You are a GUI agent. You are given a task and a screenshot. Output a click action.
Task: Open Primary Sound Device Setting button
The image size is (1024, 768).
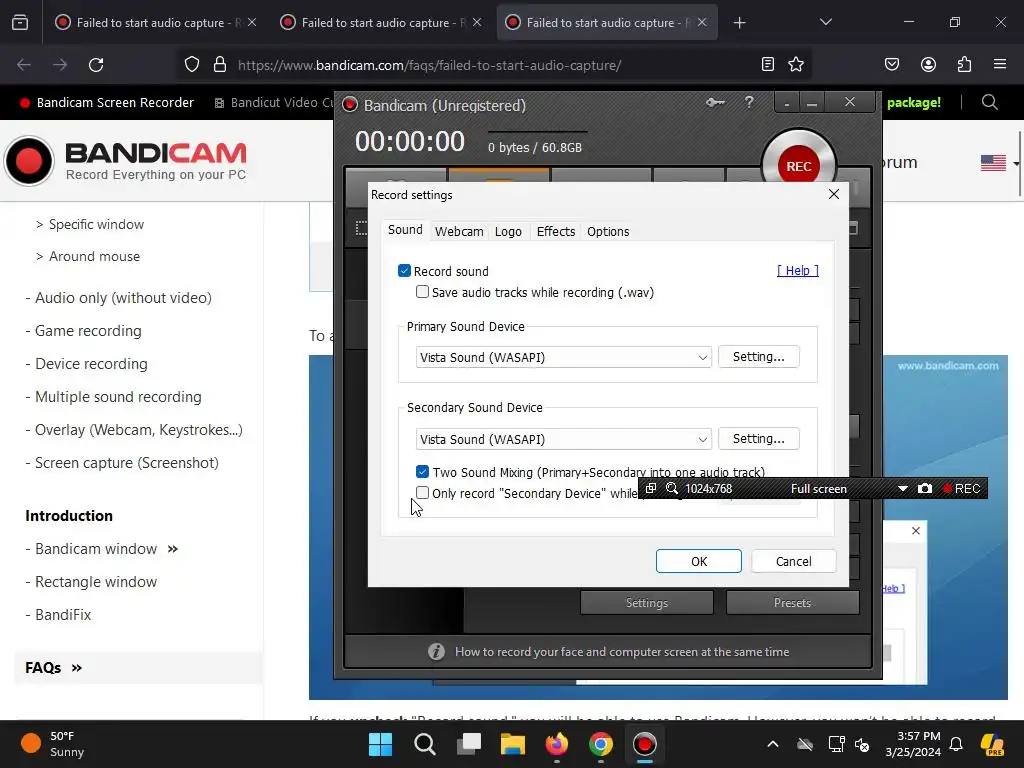pyautogui.click(x=758, y=357)
